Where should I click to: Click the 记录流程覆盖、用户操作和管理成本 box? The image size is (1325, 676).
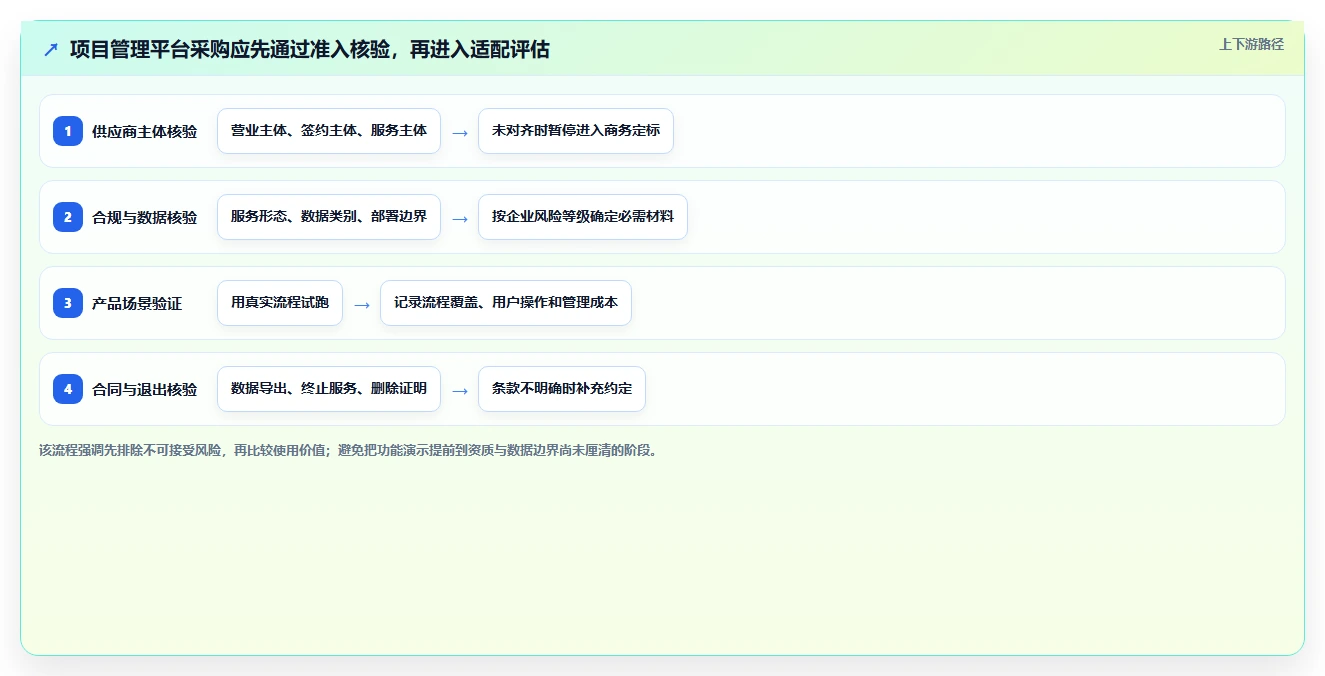506,303
